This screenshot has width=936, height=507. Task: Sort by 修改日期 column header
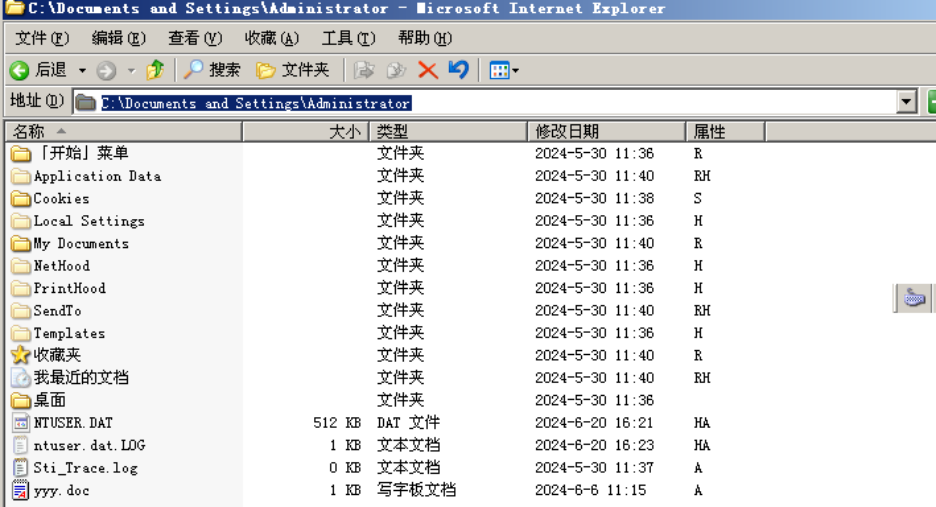coord(606,131)
